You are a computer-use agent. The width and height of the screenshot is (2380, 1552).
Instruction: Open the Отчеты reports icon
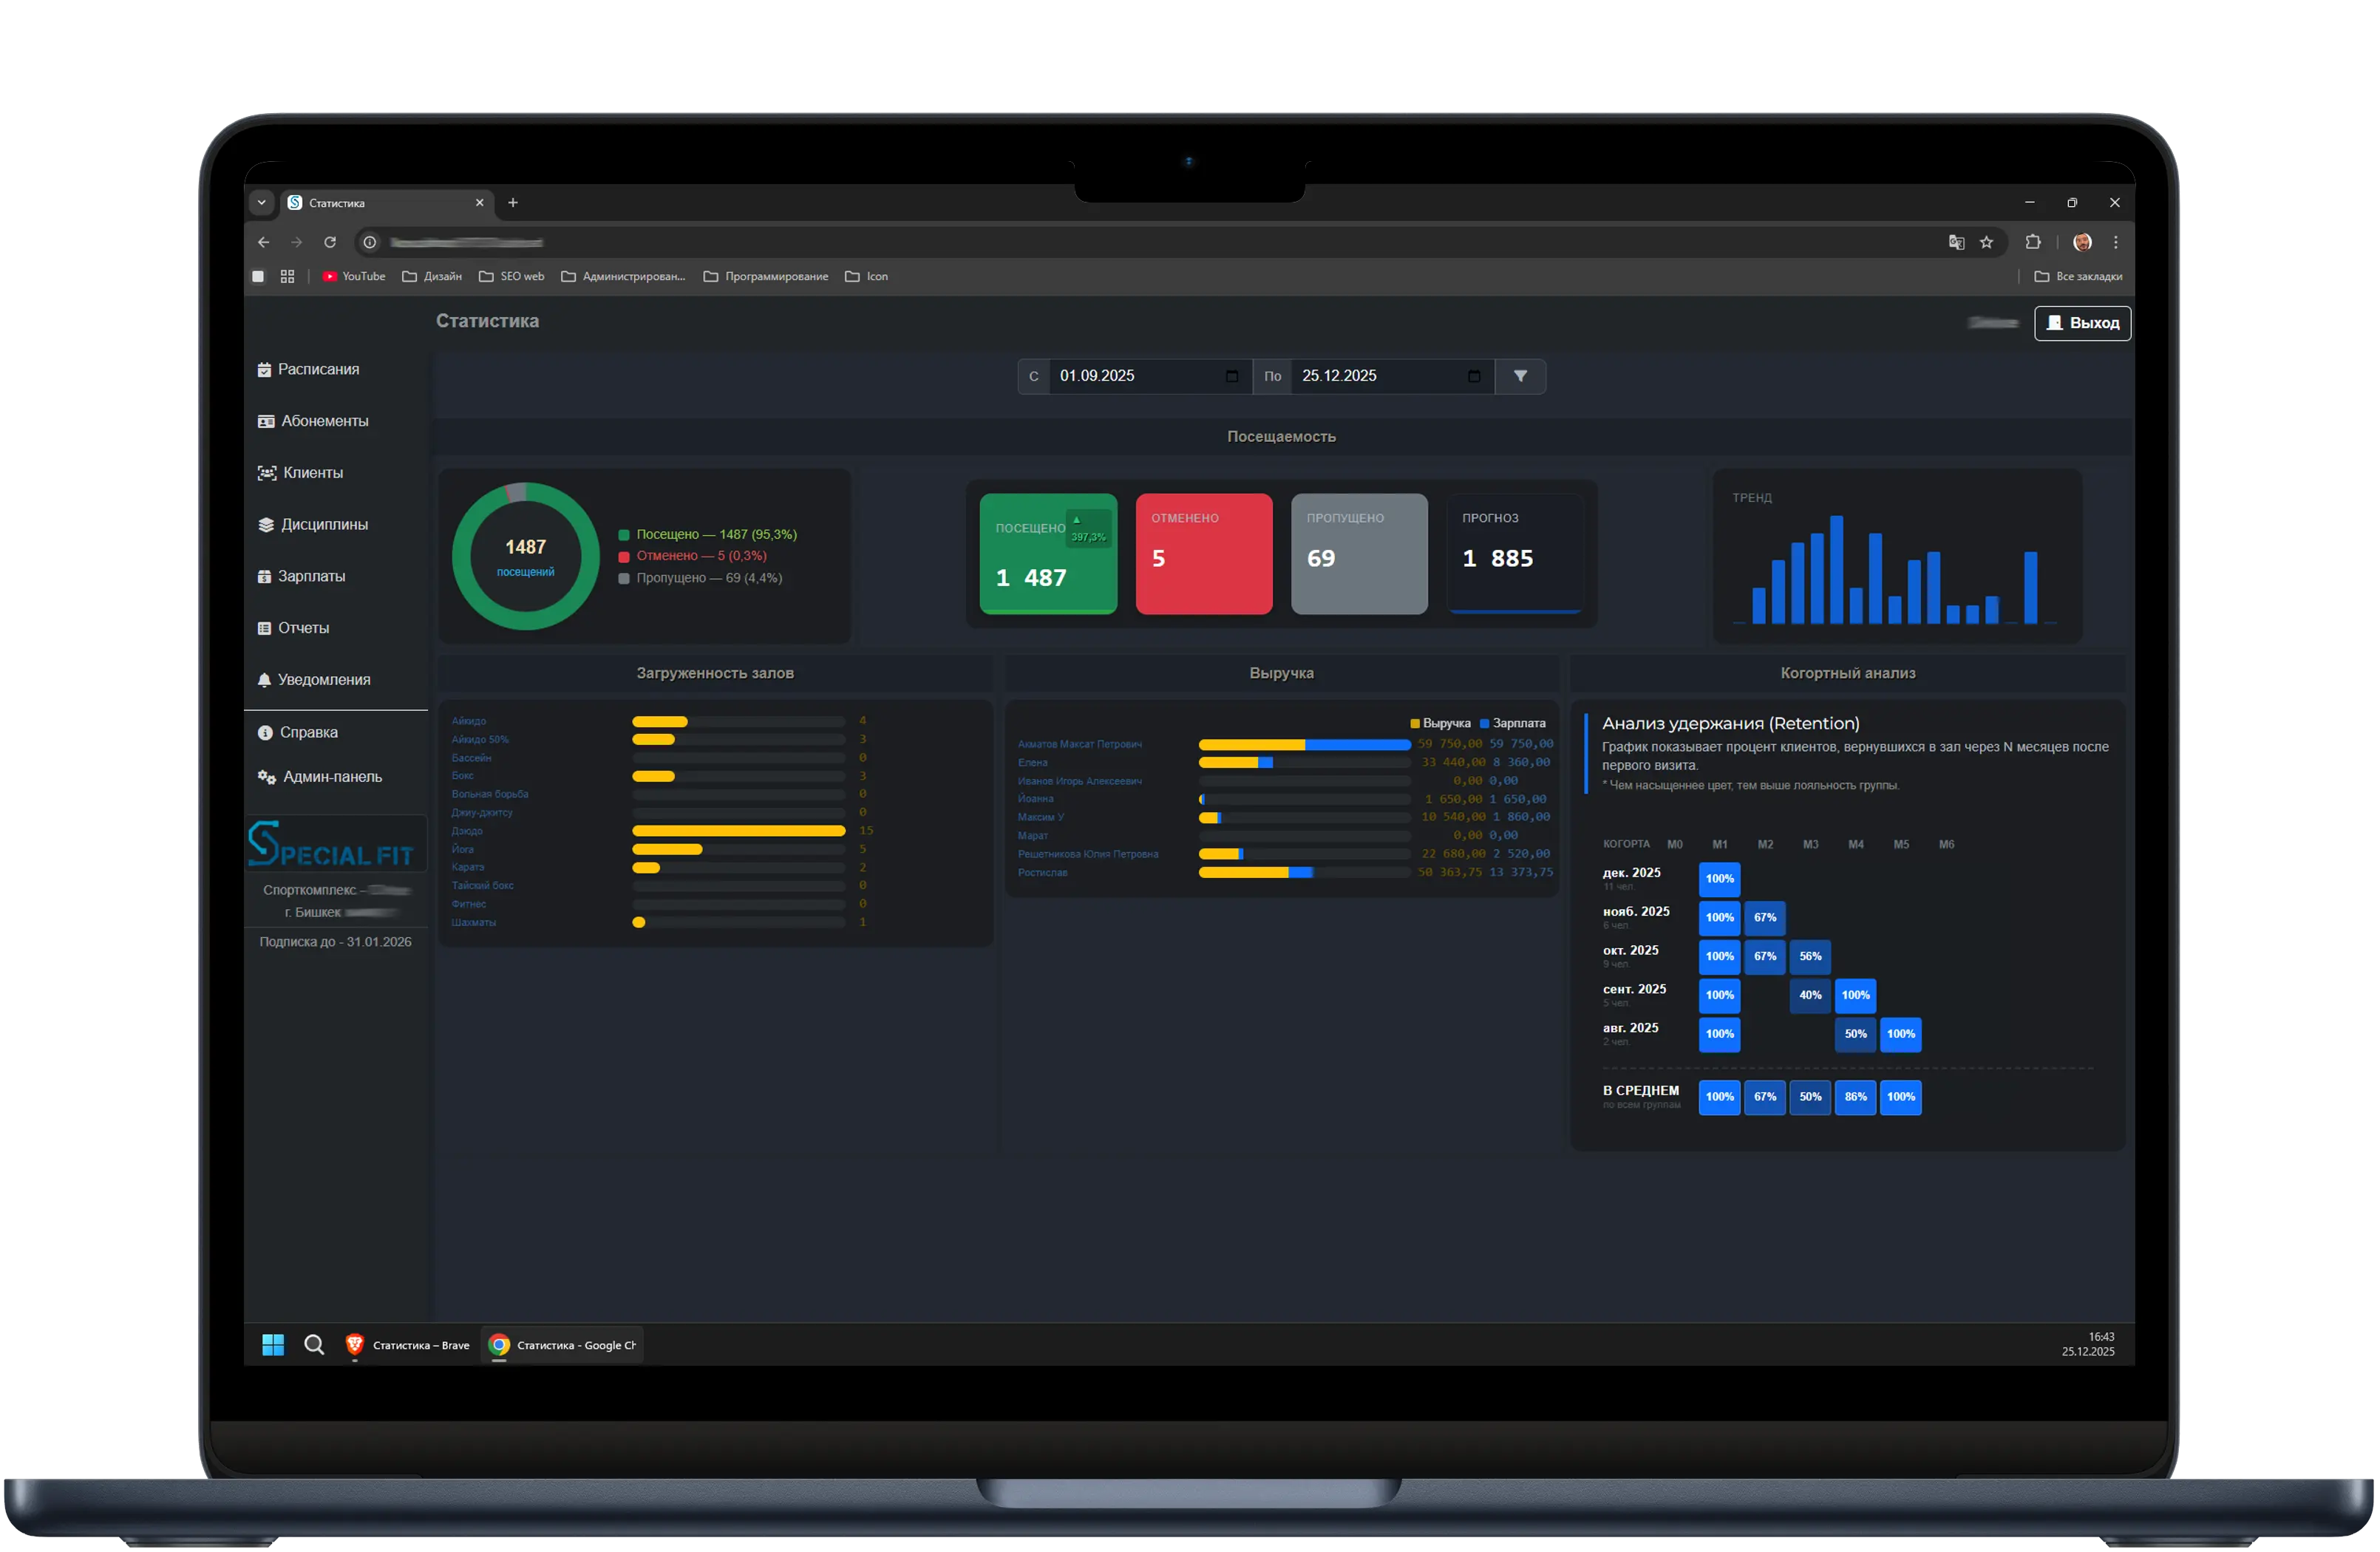pyautogui.click(x=265, y=627)
